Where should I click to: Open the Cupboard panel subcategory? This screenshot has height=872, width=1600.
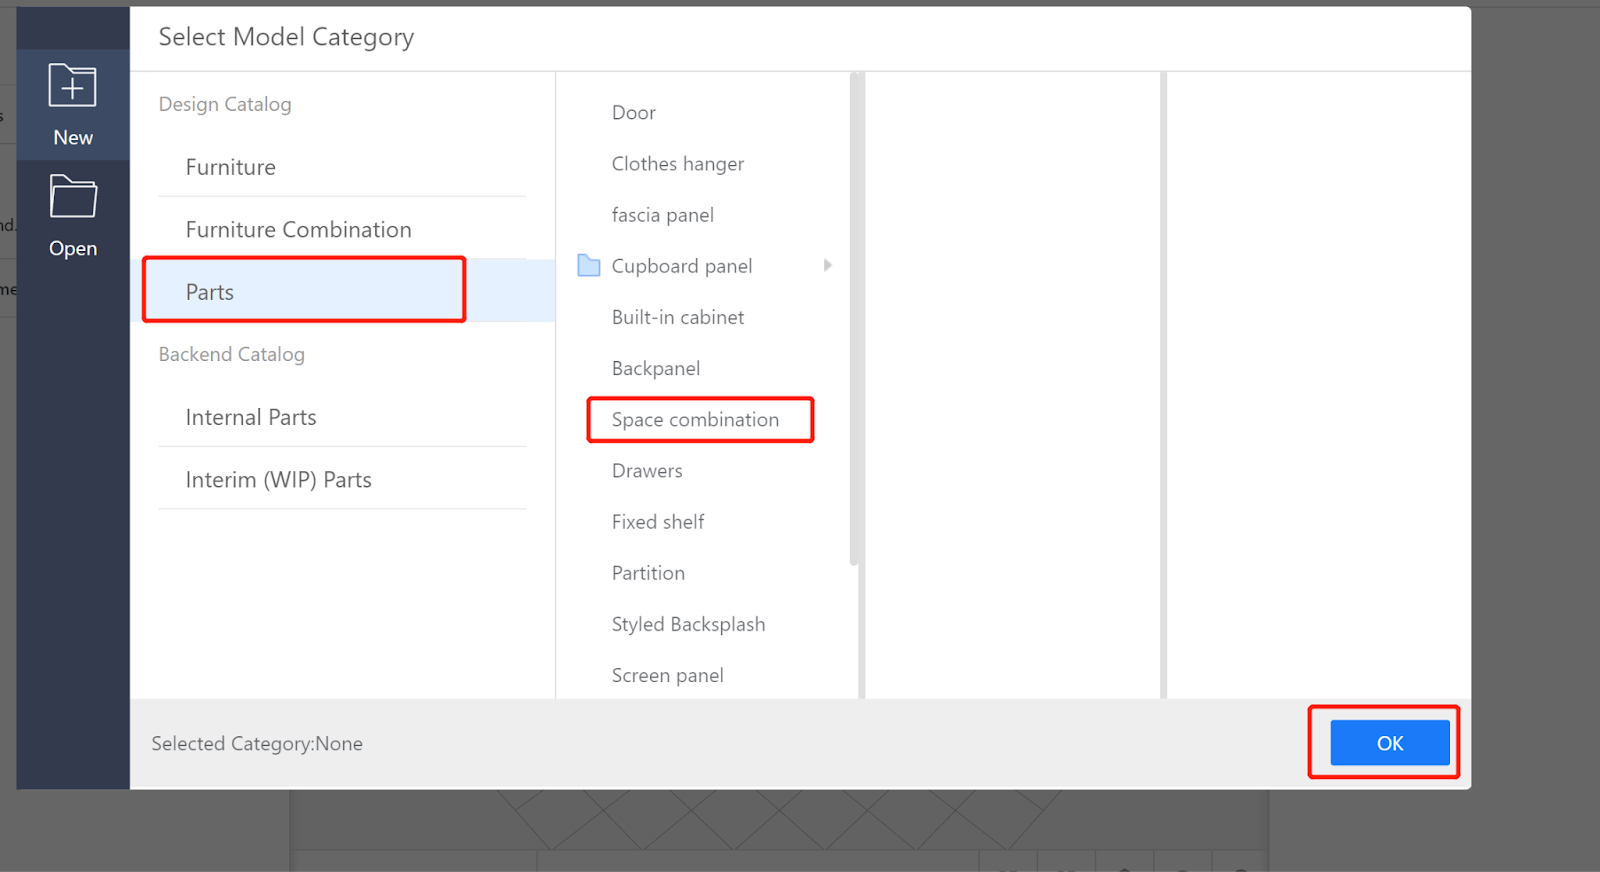point(682,266)
